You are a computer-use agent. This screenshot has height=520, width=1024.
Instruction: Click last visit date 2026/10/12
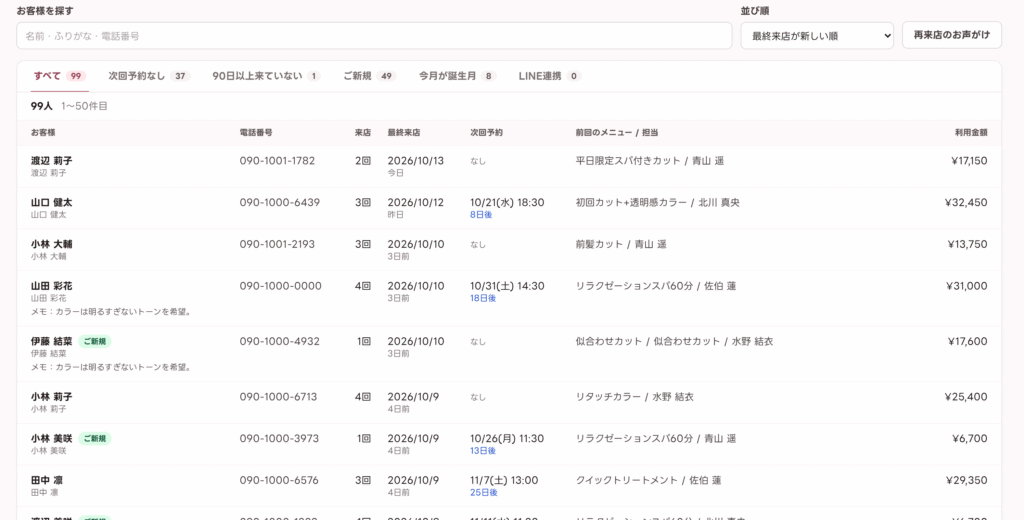tap(416, 203)
